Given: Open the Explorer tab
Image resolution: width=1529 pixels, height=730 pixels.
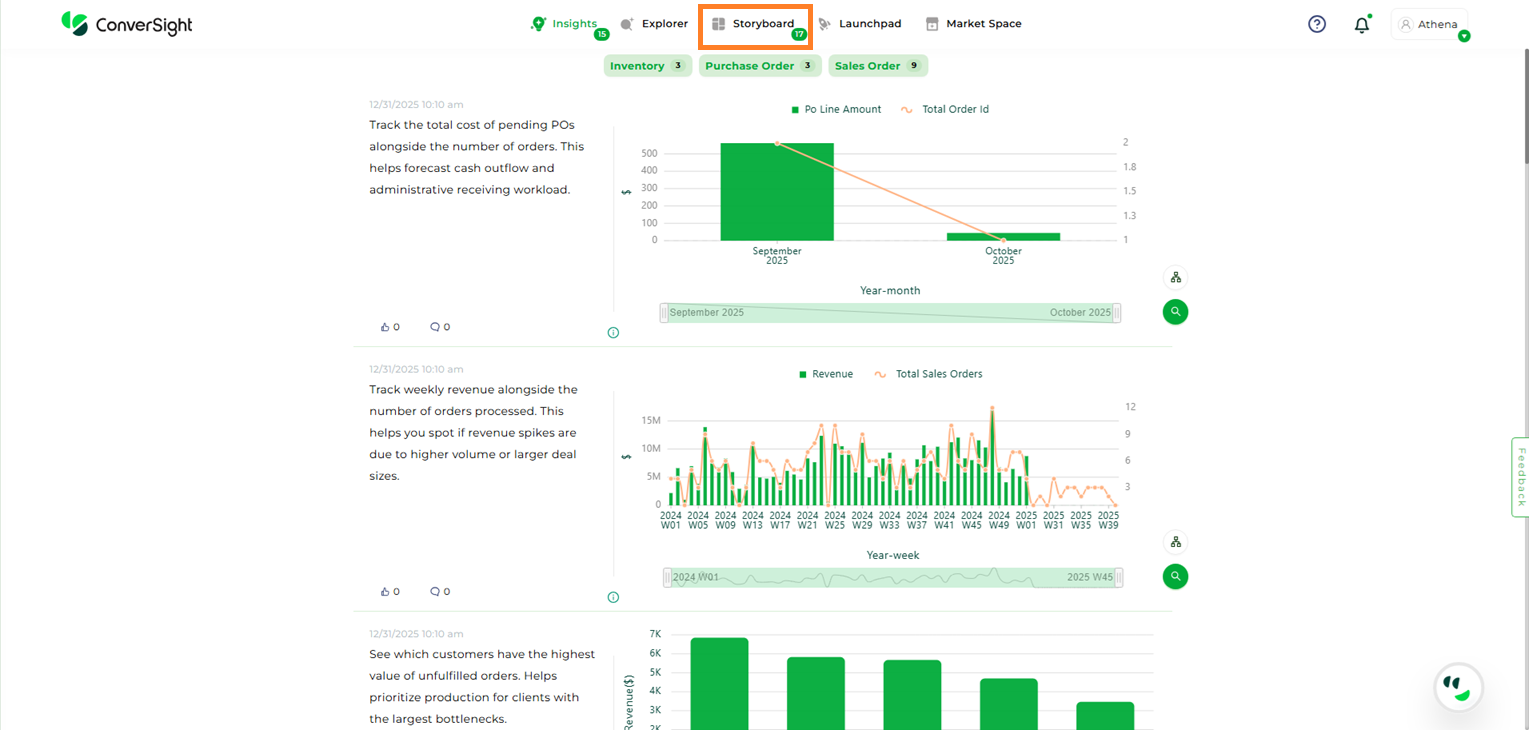Looking at the screenshot, I should [x=654, y=24].
